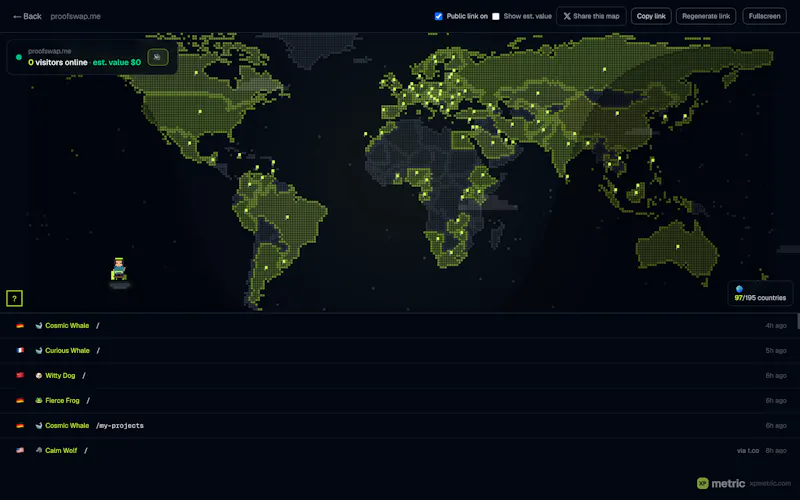
Task: Click the 4h ago timestamp
Action: [x=776, y=326]
